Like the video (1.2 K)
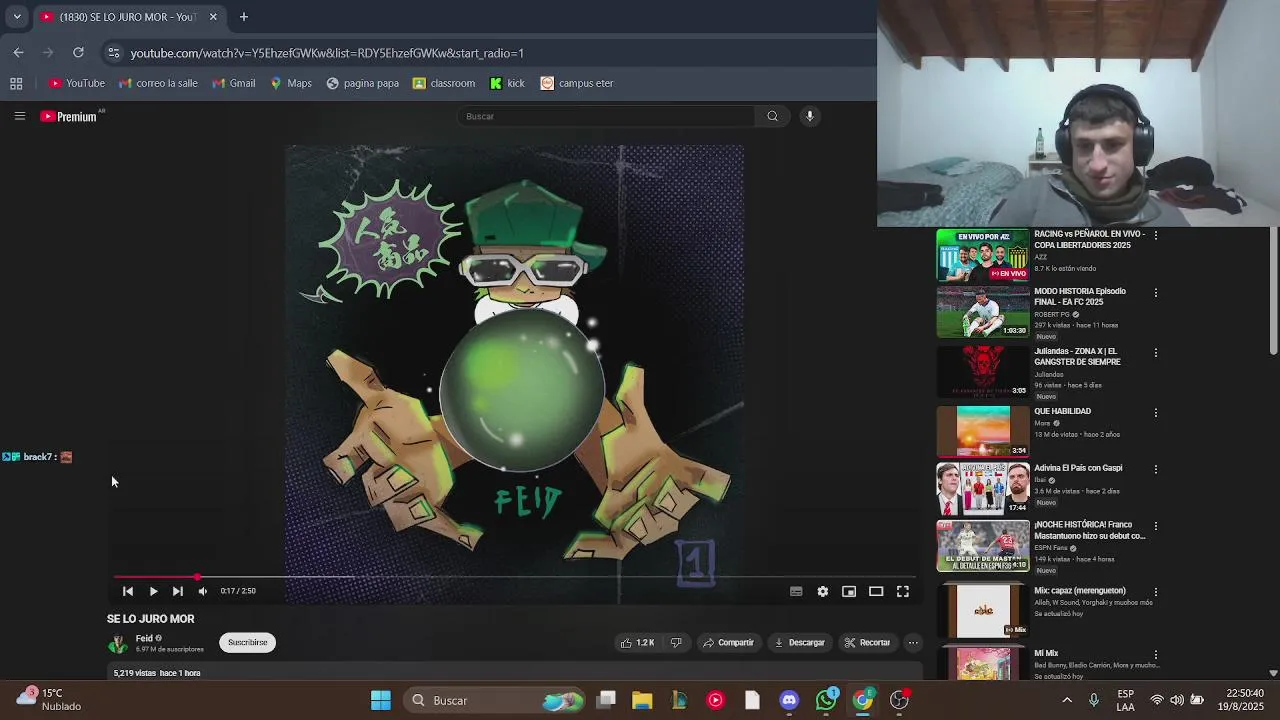 pos(637,643)
